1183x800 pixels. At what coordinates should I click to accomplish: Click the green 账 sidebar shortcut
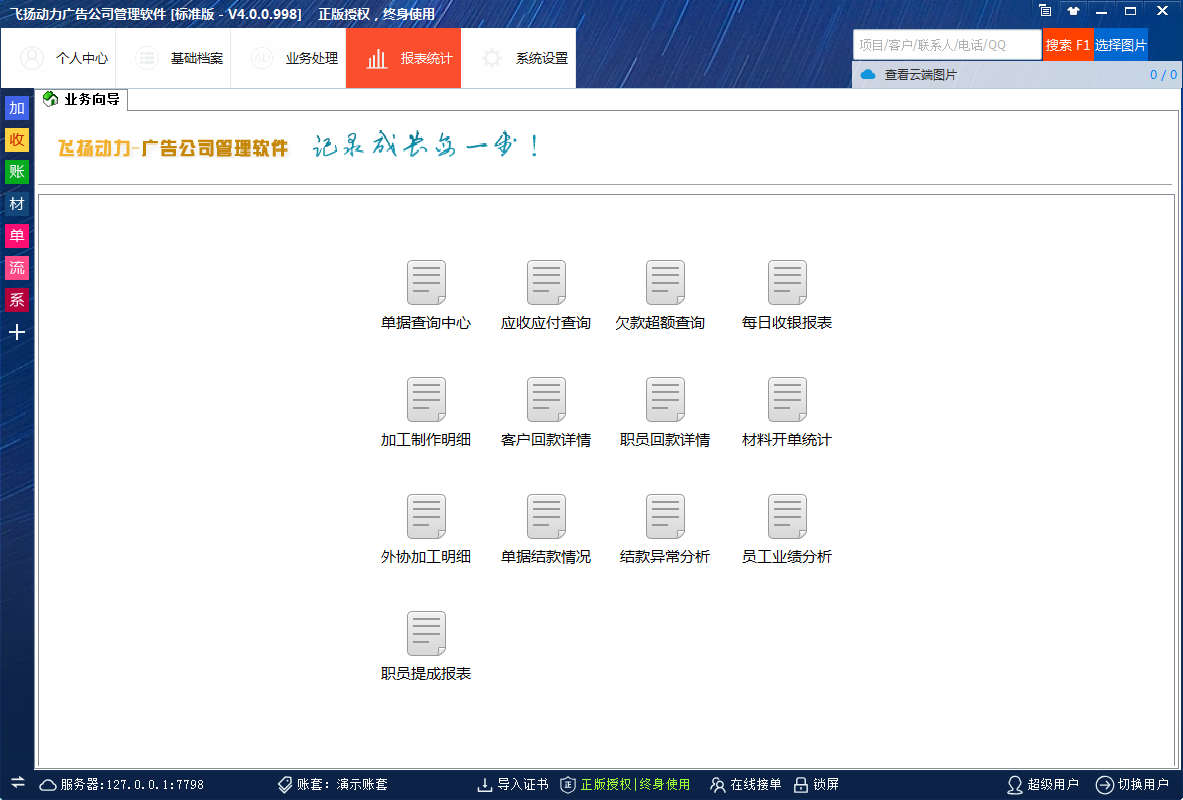coord(17,171)
